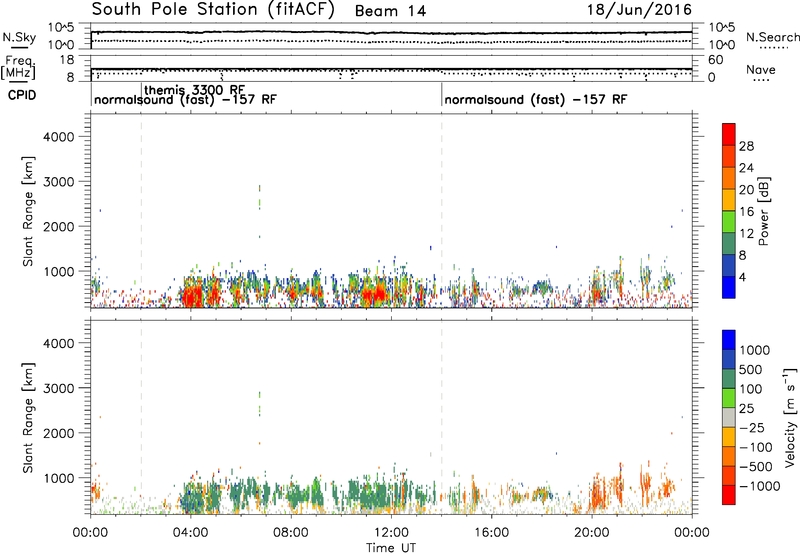This screenshot has height=554, width=800.
Task: Click the 1000 velocity colorbar value
Action: (x=754, y=350)
